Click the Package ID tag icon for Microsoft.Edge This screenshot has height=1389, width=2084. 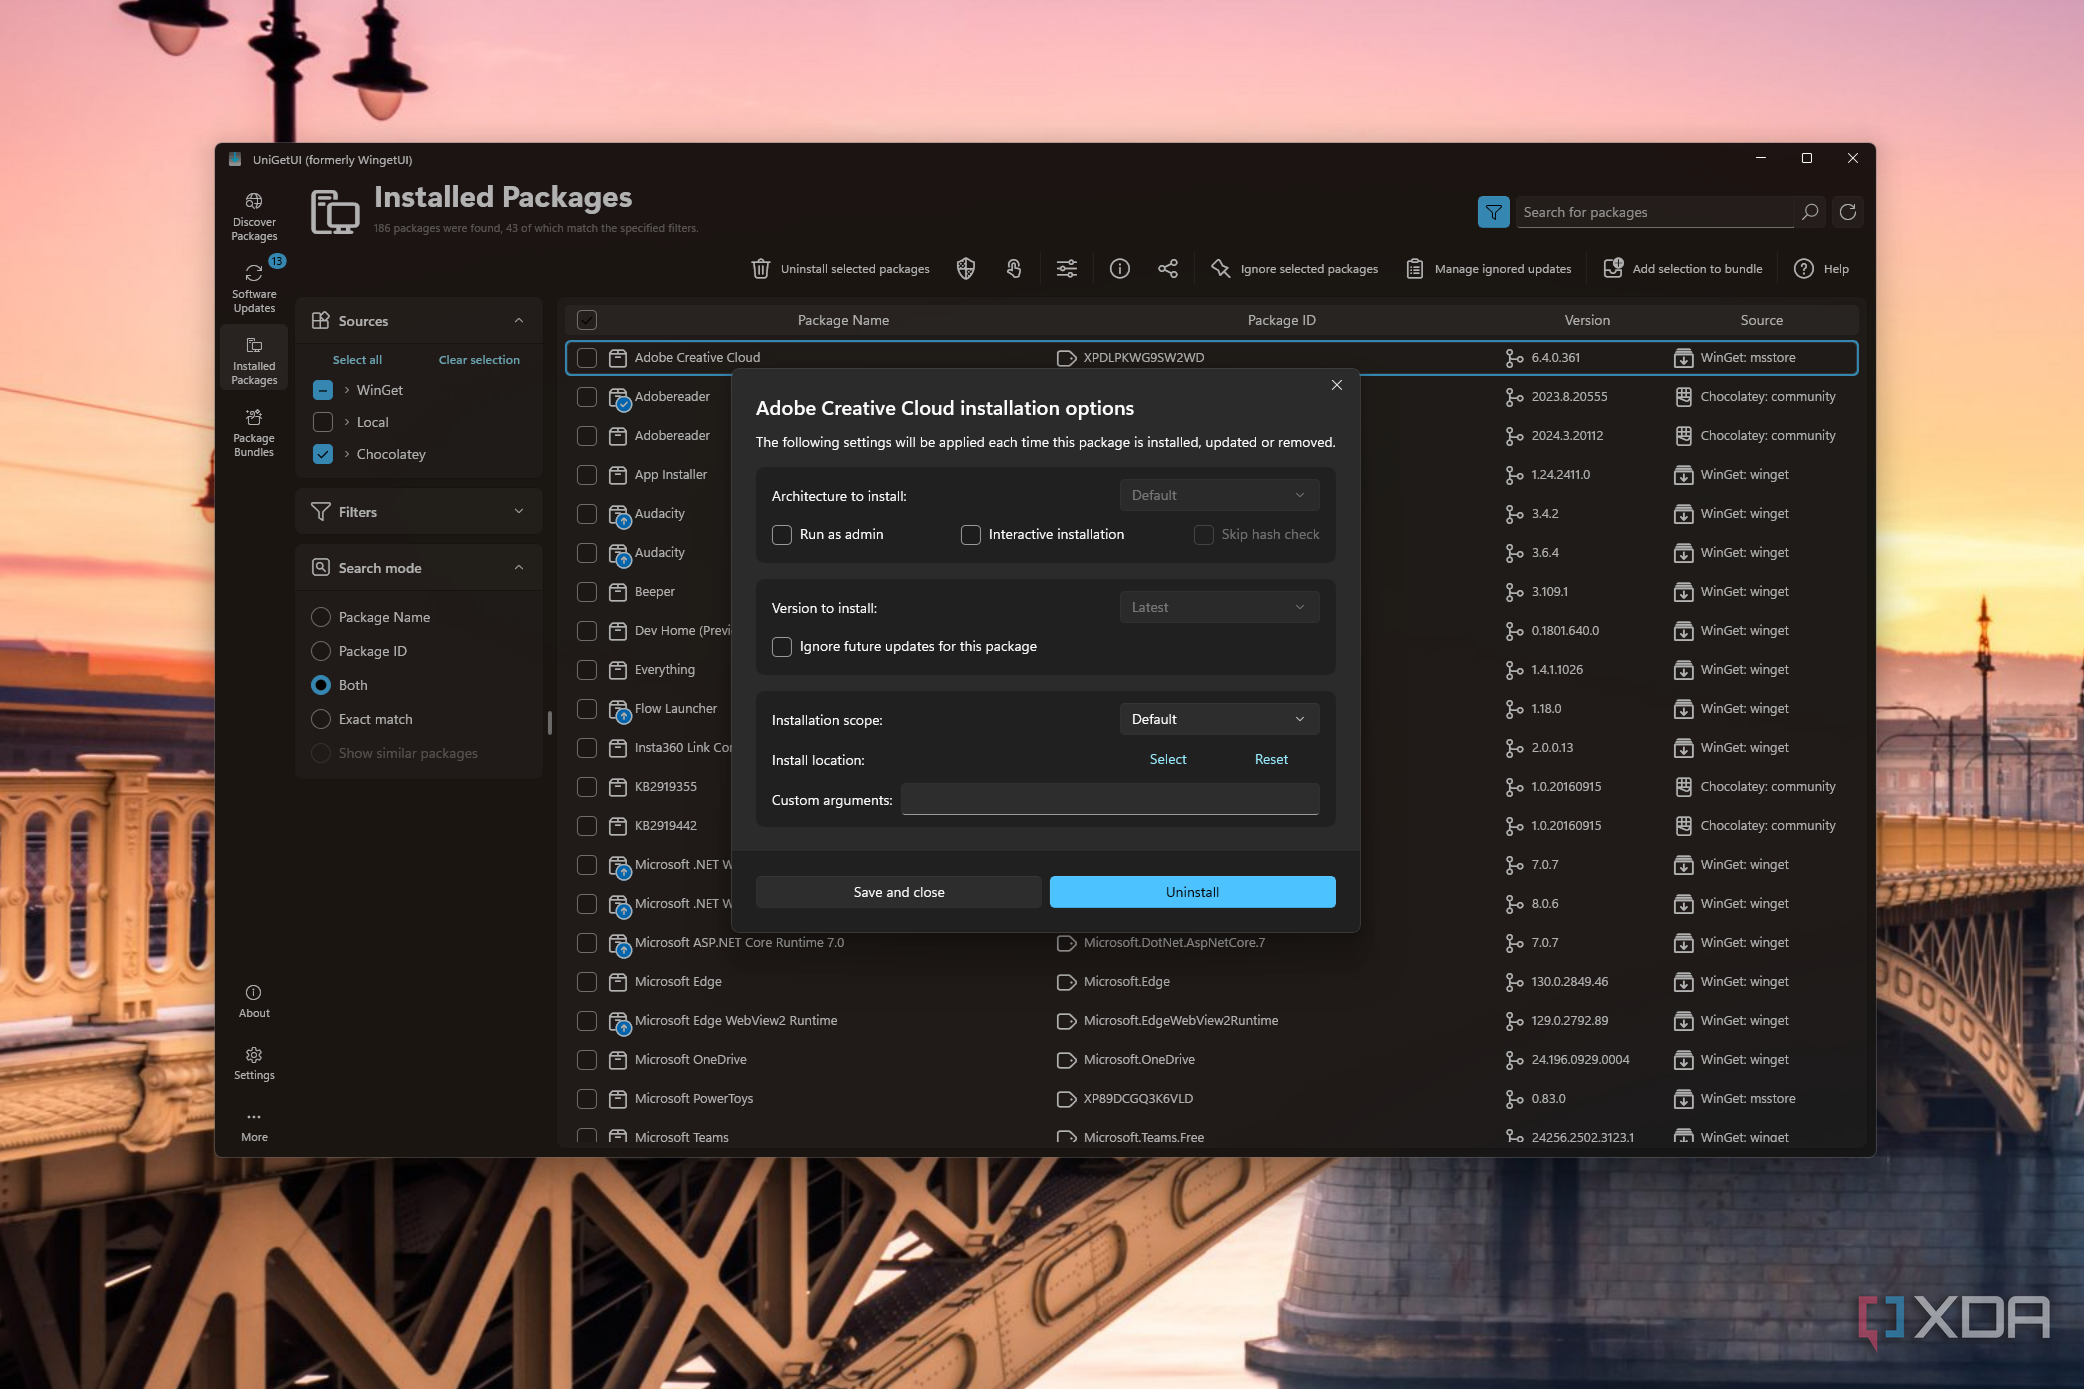click(x=1066, y=982)
